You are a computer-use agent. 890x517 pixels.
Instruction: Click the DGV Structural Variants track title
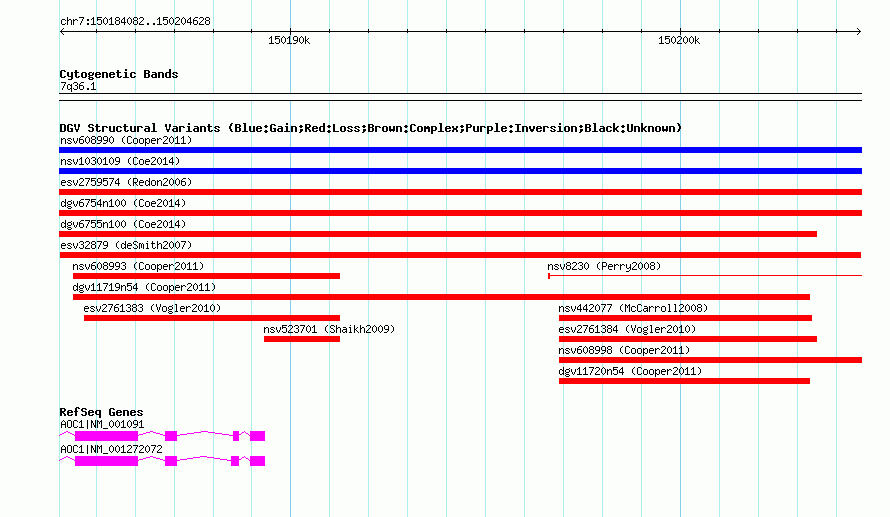370,128
